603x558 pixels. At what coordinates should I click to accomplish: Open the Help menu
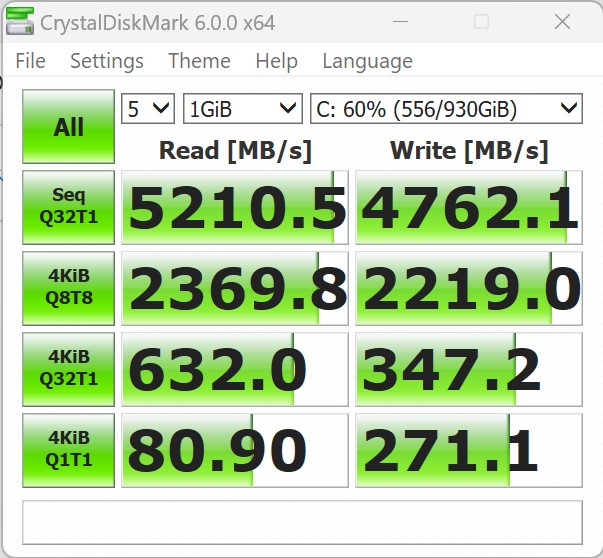point(277,61)
